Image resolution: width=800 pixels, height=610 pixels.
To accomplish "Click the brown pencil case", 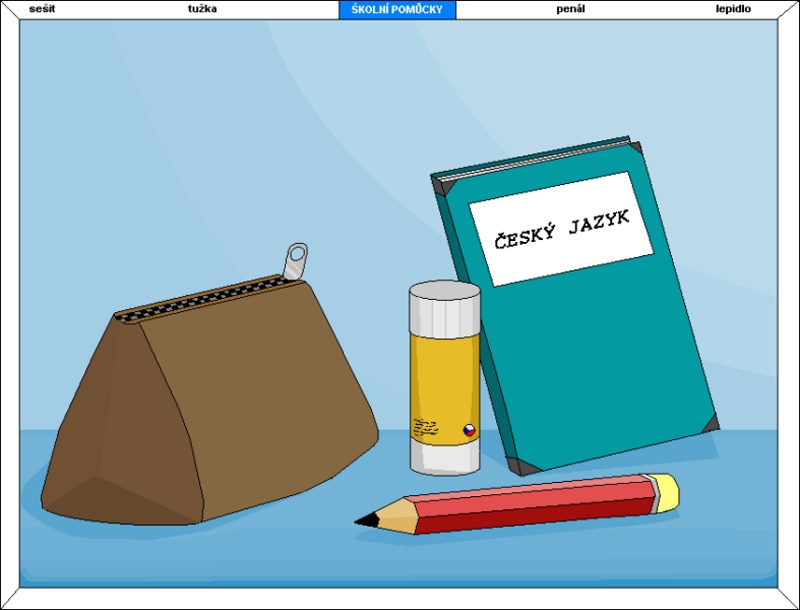I will [210, 410].
